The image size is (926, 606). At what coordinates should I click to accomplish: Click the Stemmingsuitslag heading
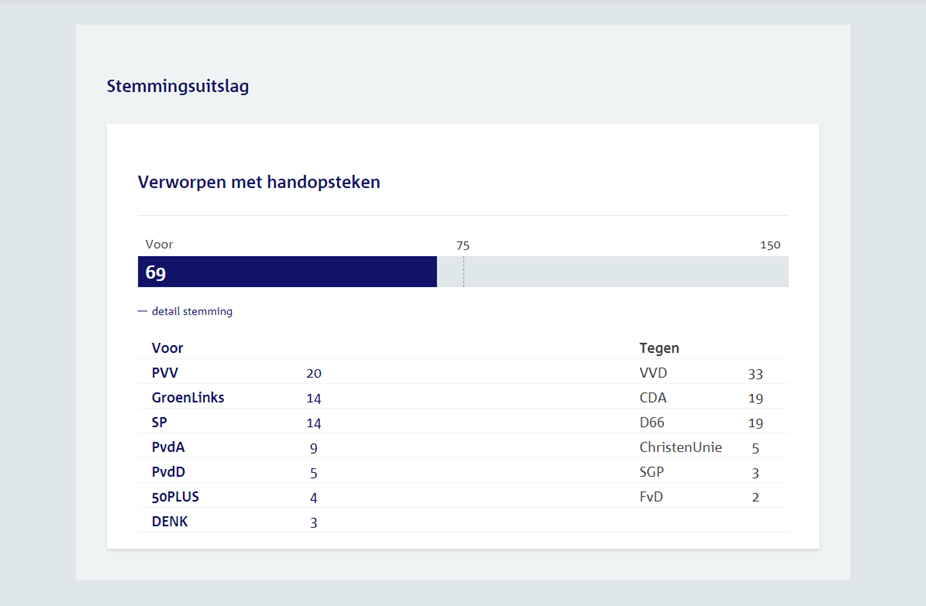(x=178, y=86)
